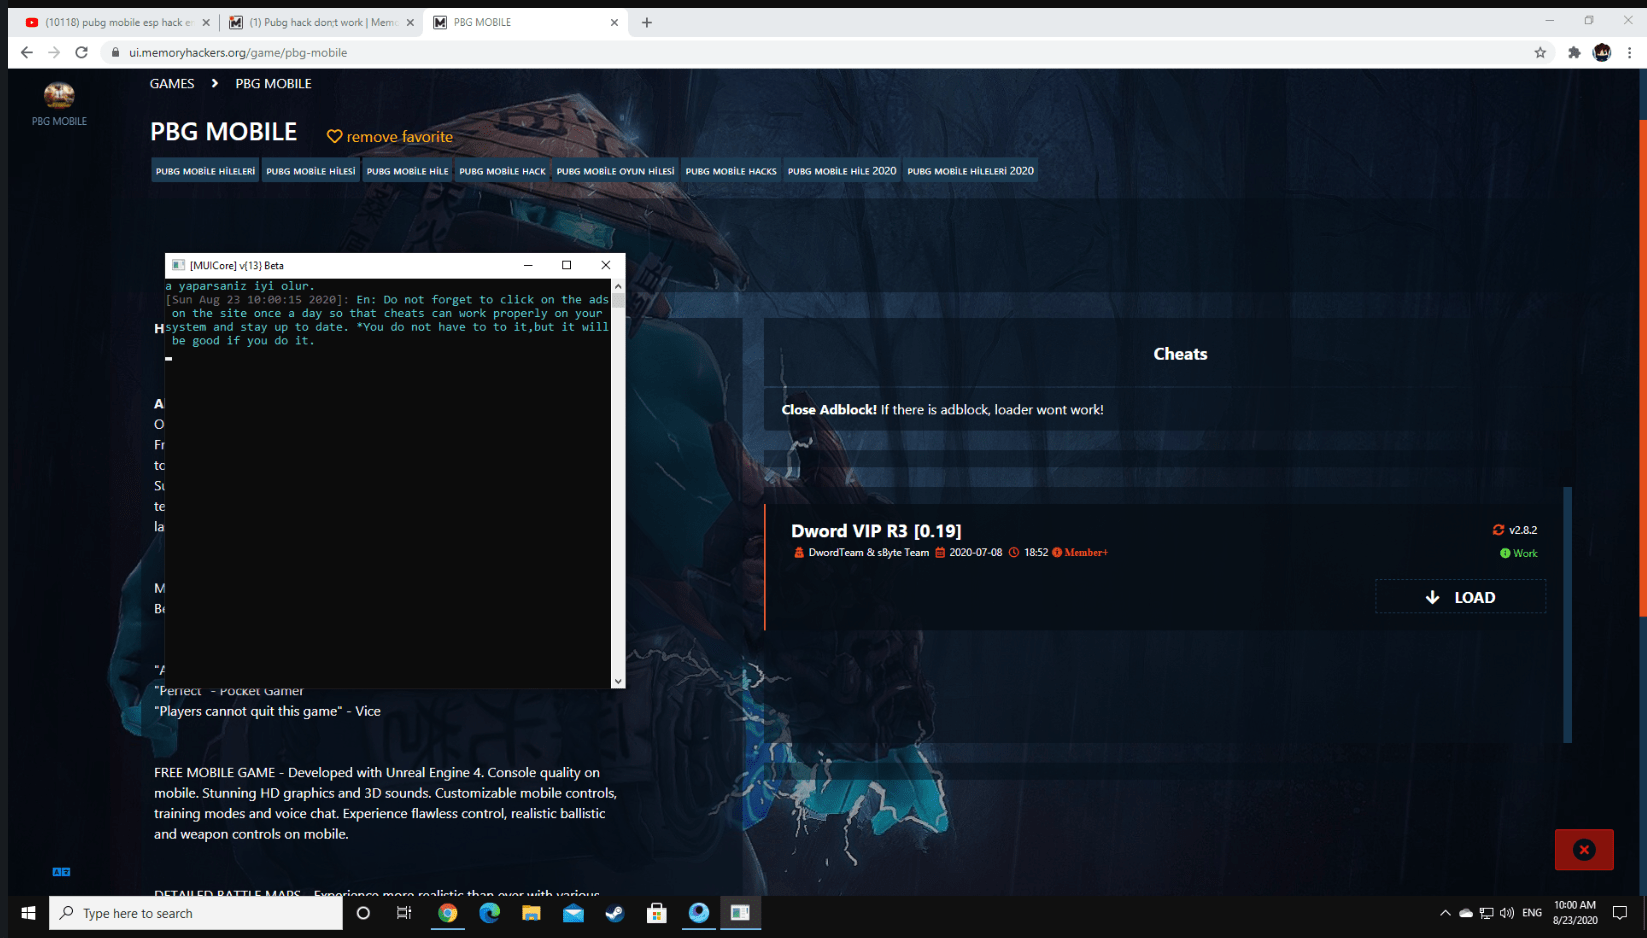The image size is (1647, 938).
Task: Click the Member+ badge on the cheat
Action: [x=1080, y=552]
